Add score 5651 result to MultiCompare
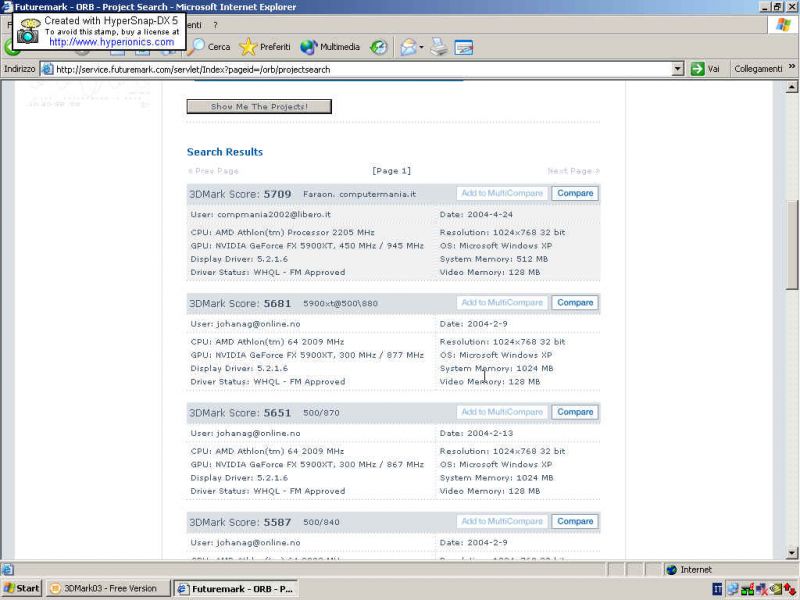 point(502,412)
